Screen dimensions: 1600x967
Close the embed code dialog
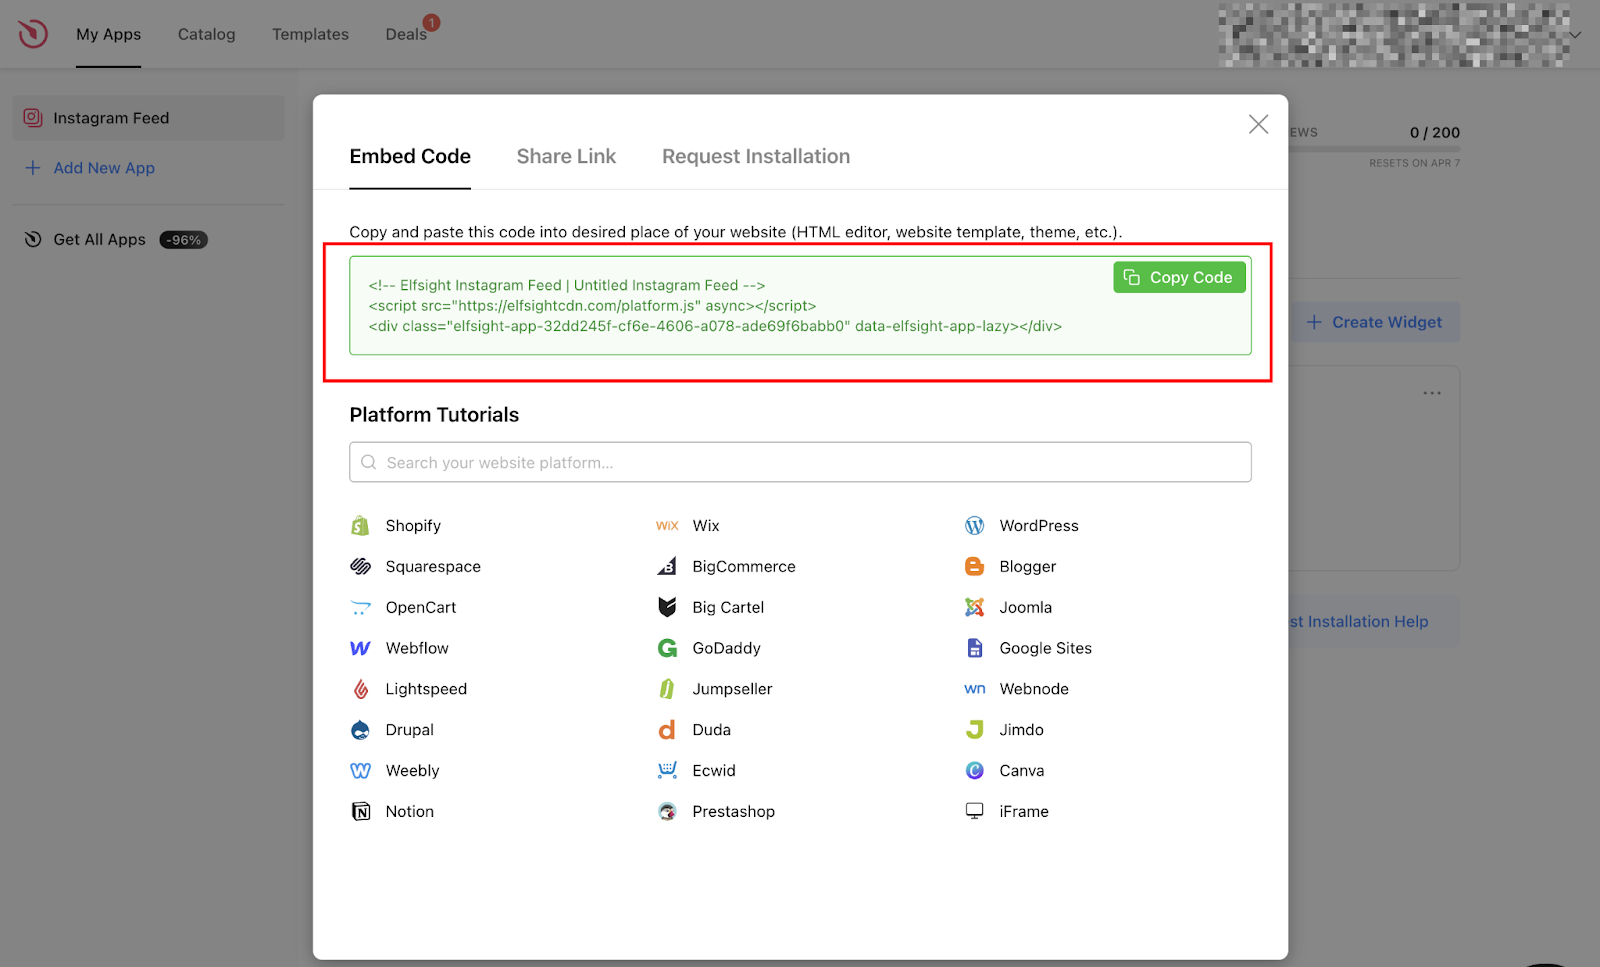(1258, 124)
